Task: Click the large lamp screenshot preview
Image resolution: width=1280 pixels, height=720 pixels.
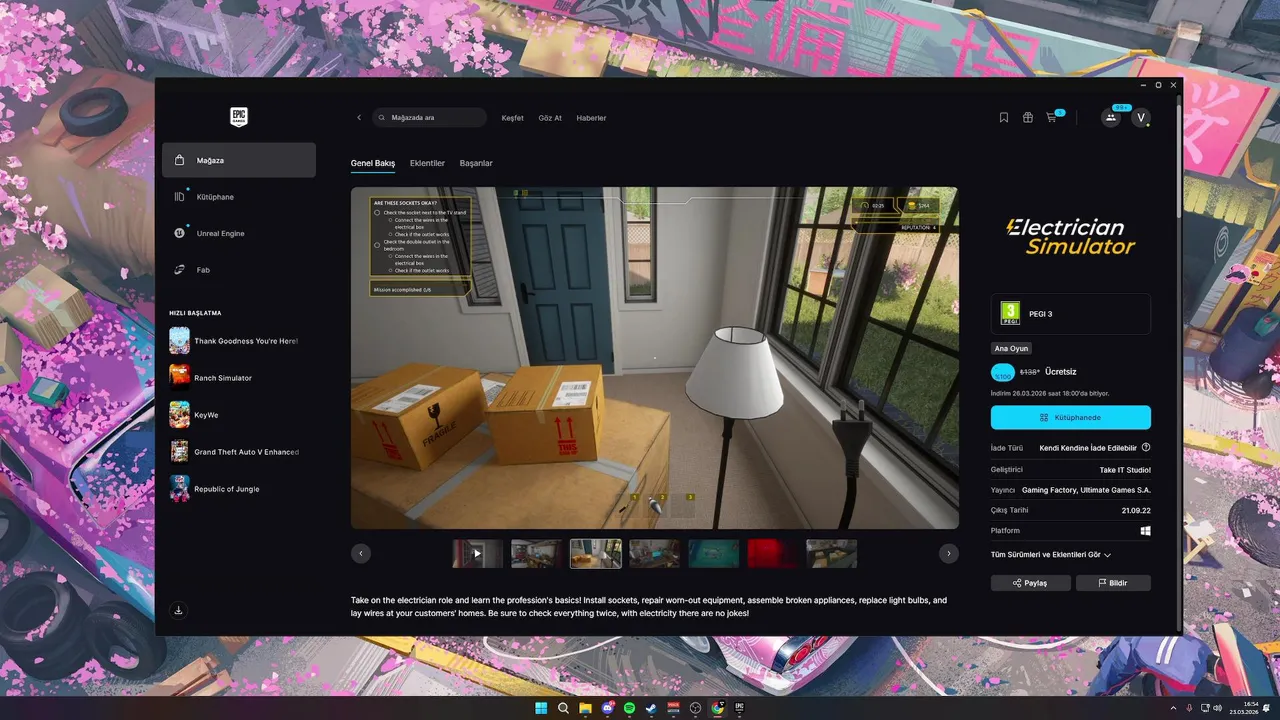Action: 654,358
